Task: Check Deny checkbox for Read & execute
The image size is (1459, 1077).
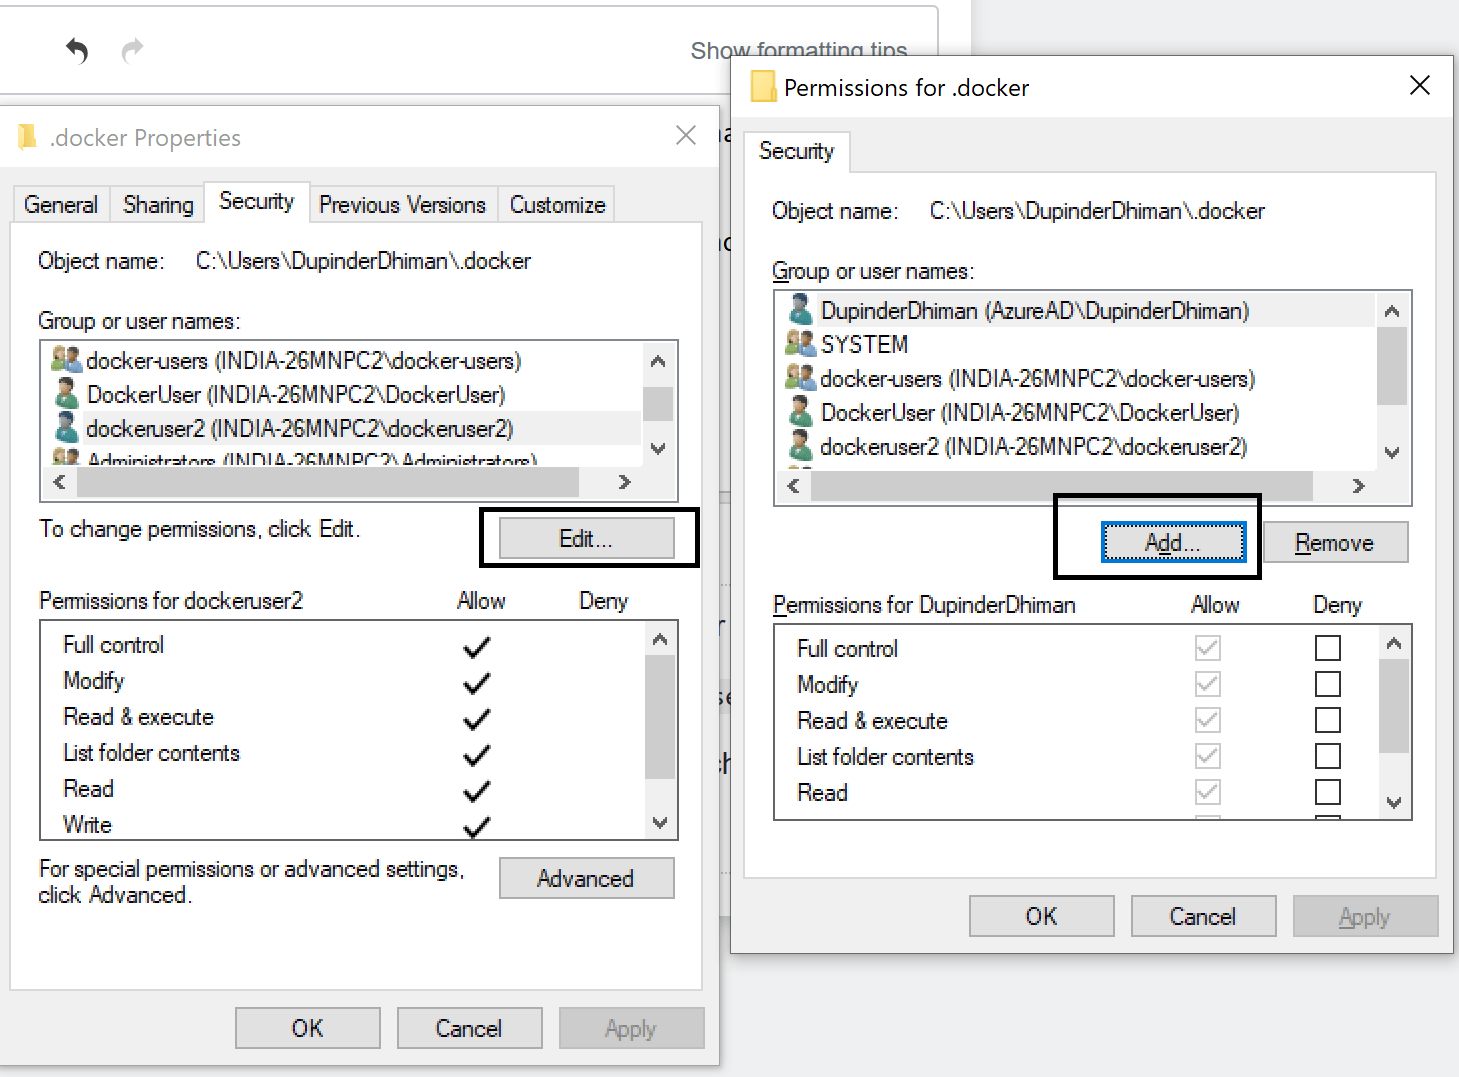Action: [1327, 721]
